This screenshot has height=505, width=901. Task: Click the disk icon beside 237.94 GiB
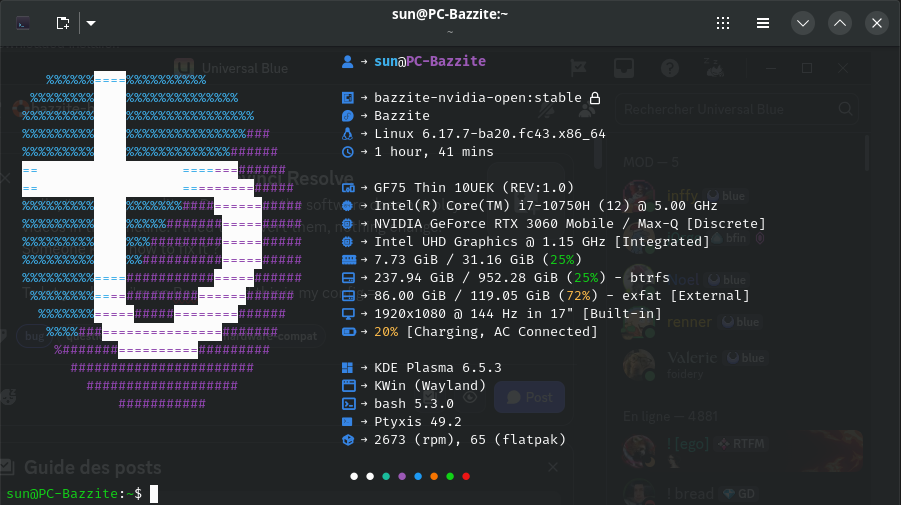348,277
